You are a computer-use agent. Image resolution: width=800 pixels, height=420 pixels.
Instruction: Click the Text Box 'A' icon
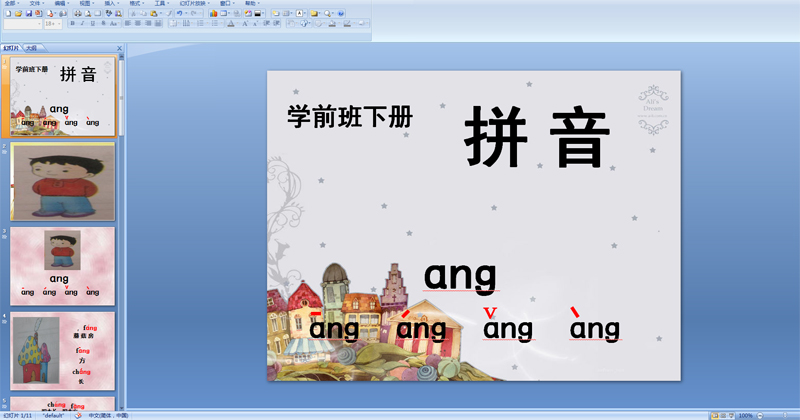299,13
